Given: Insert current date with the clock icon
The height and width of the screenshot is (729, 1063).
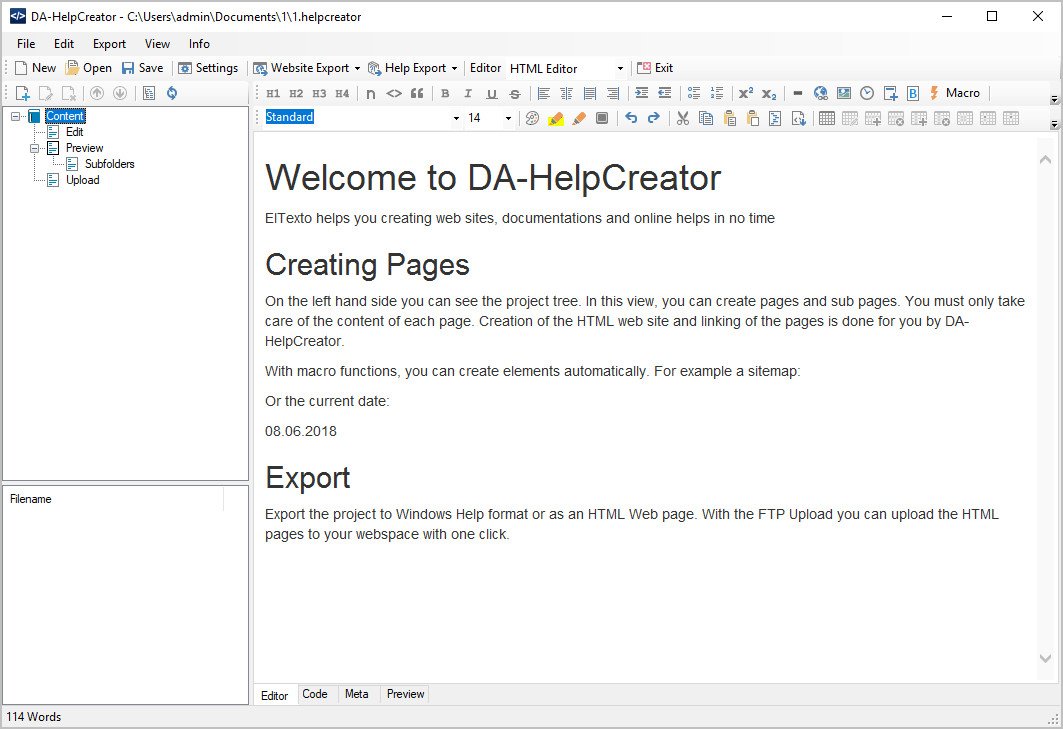Looking at the screenshot, I should click(867, 94).
